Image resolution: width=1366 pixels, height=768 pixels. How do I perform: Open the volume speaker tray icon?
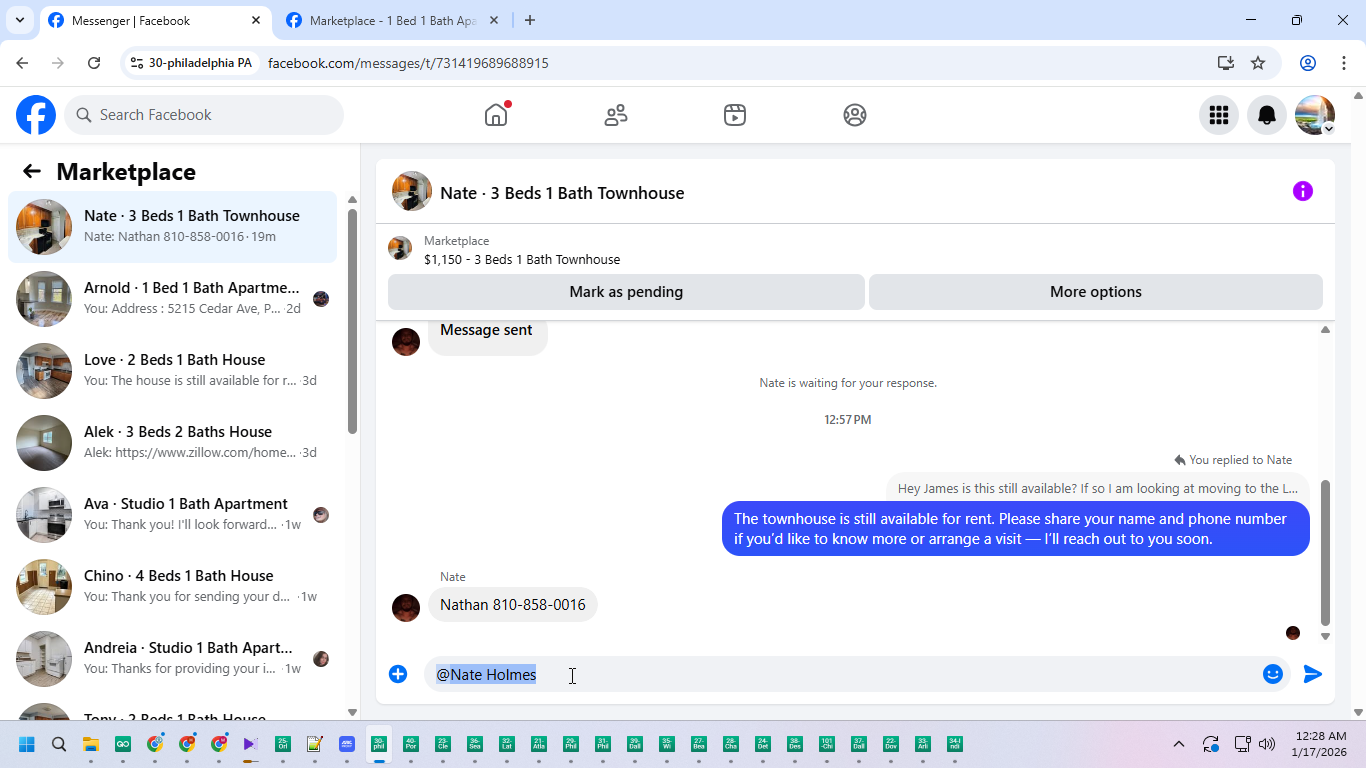coord(1267,744)
